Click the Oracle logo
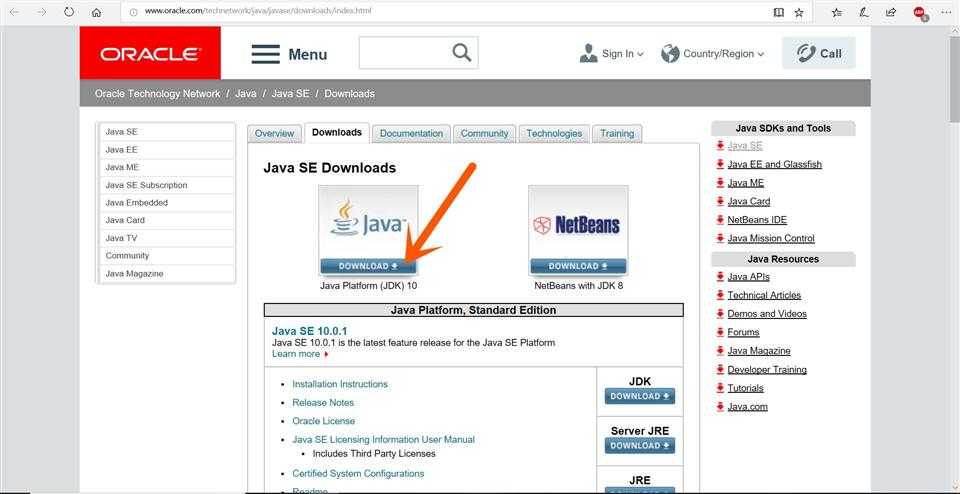 pyautogui.click(x=150, y=54)
